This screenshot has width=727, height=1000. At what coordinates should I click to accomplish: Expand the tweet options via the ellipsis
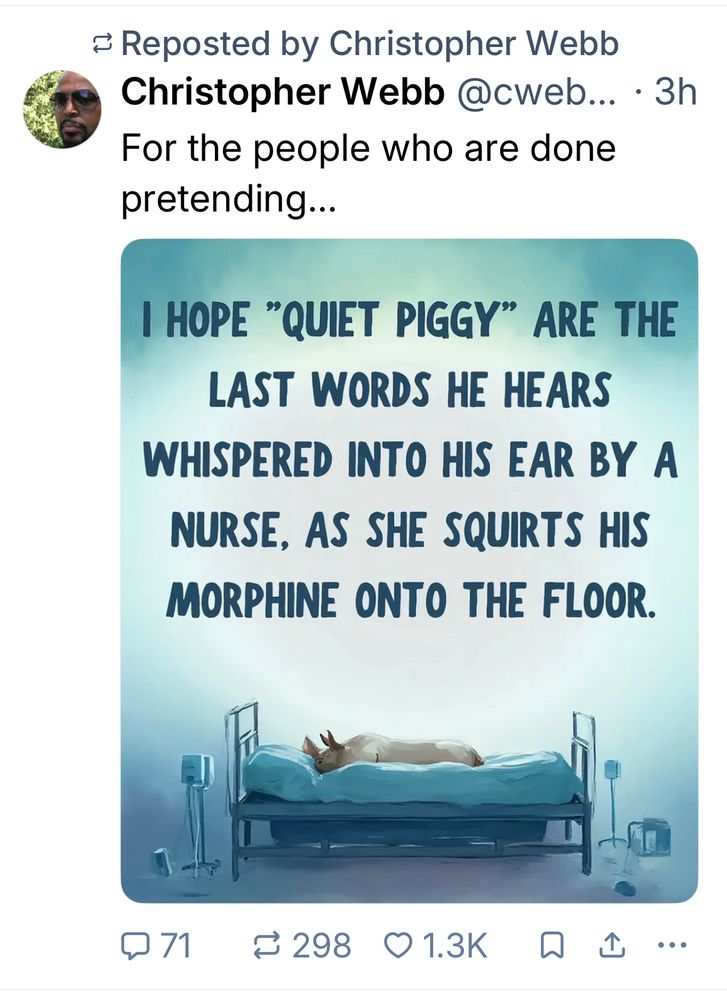coord(673,943)
